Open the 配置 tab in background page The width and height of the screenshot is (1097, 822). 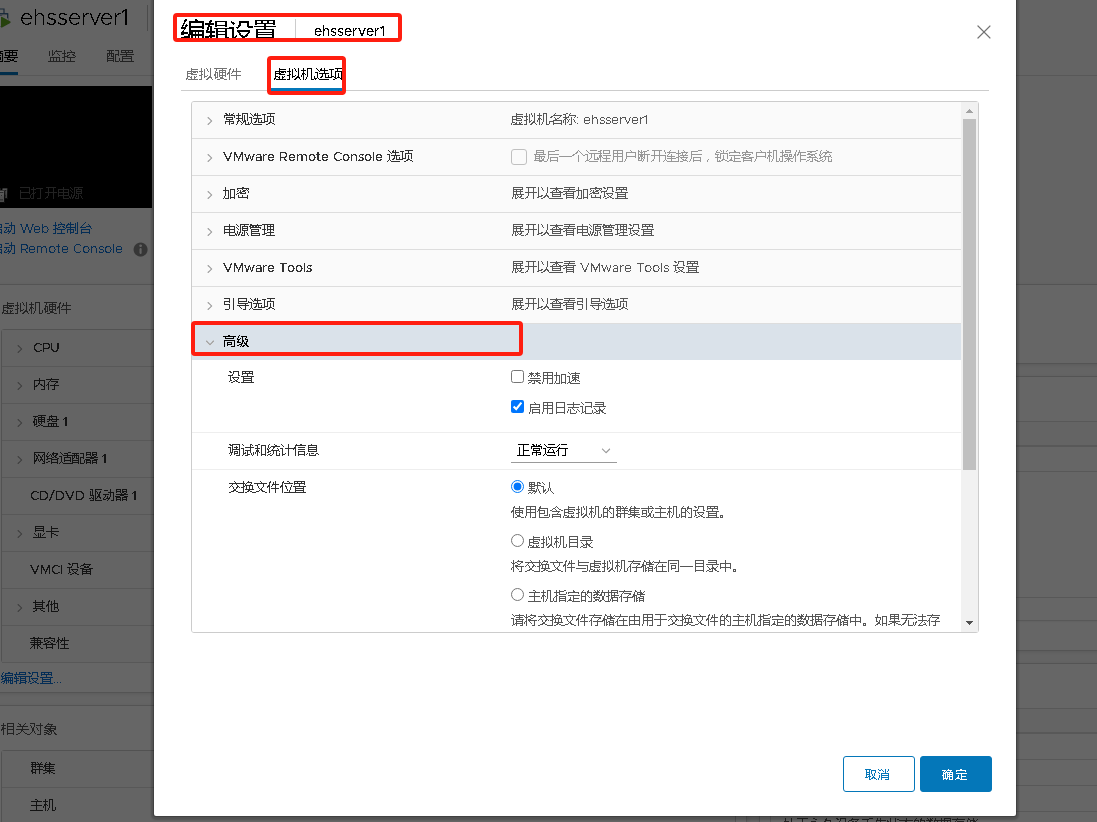[120, 56]
